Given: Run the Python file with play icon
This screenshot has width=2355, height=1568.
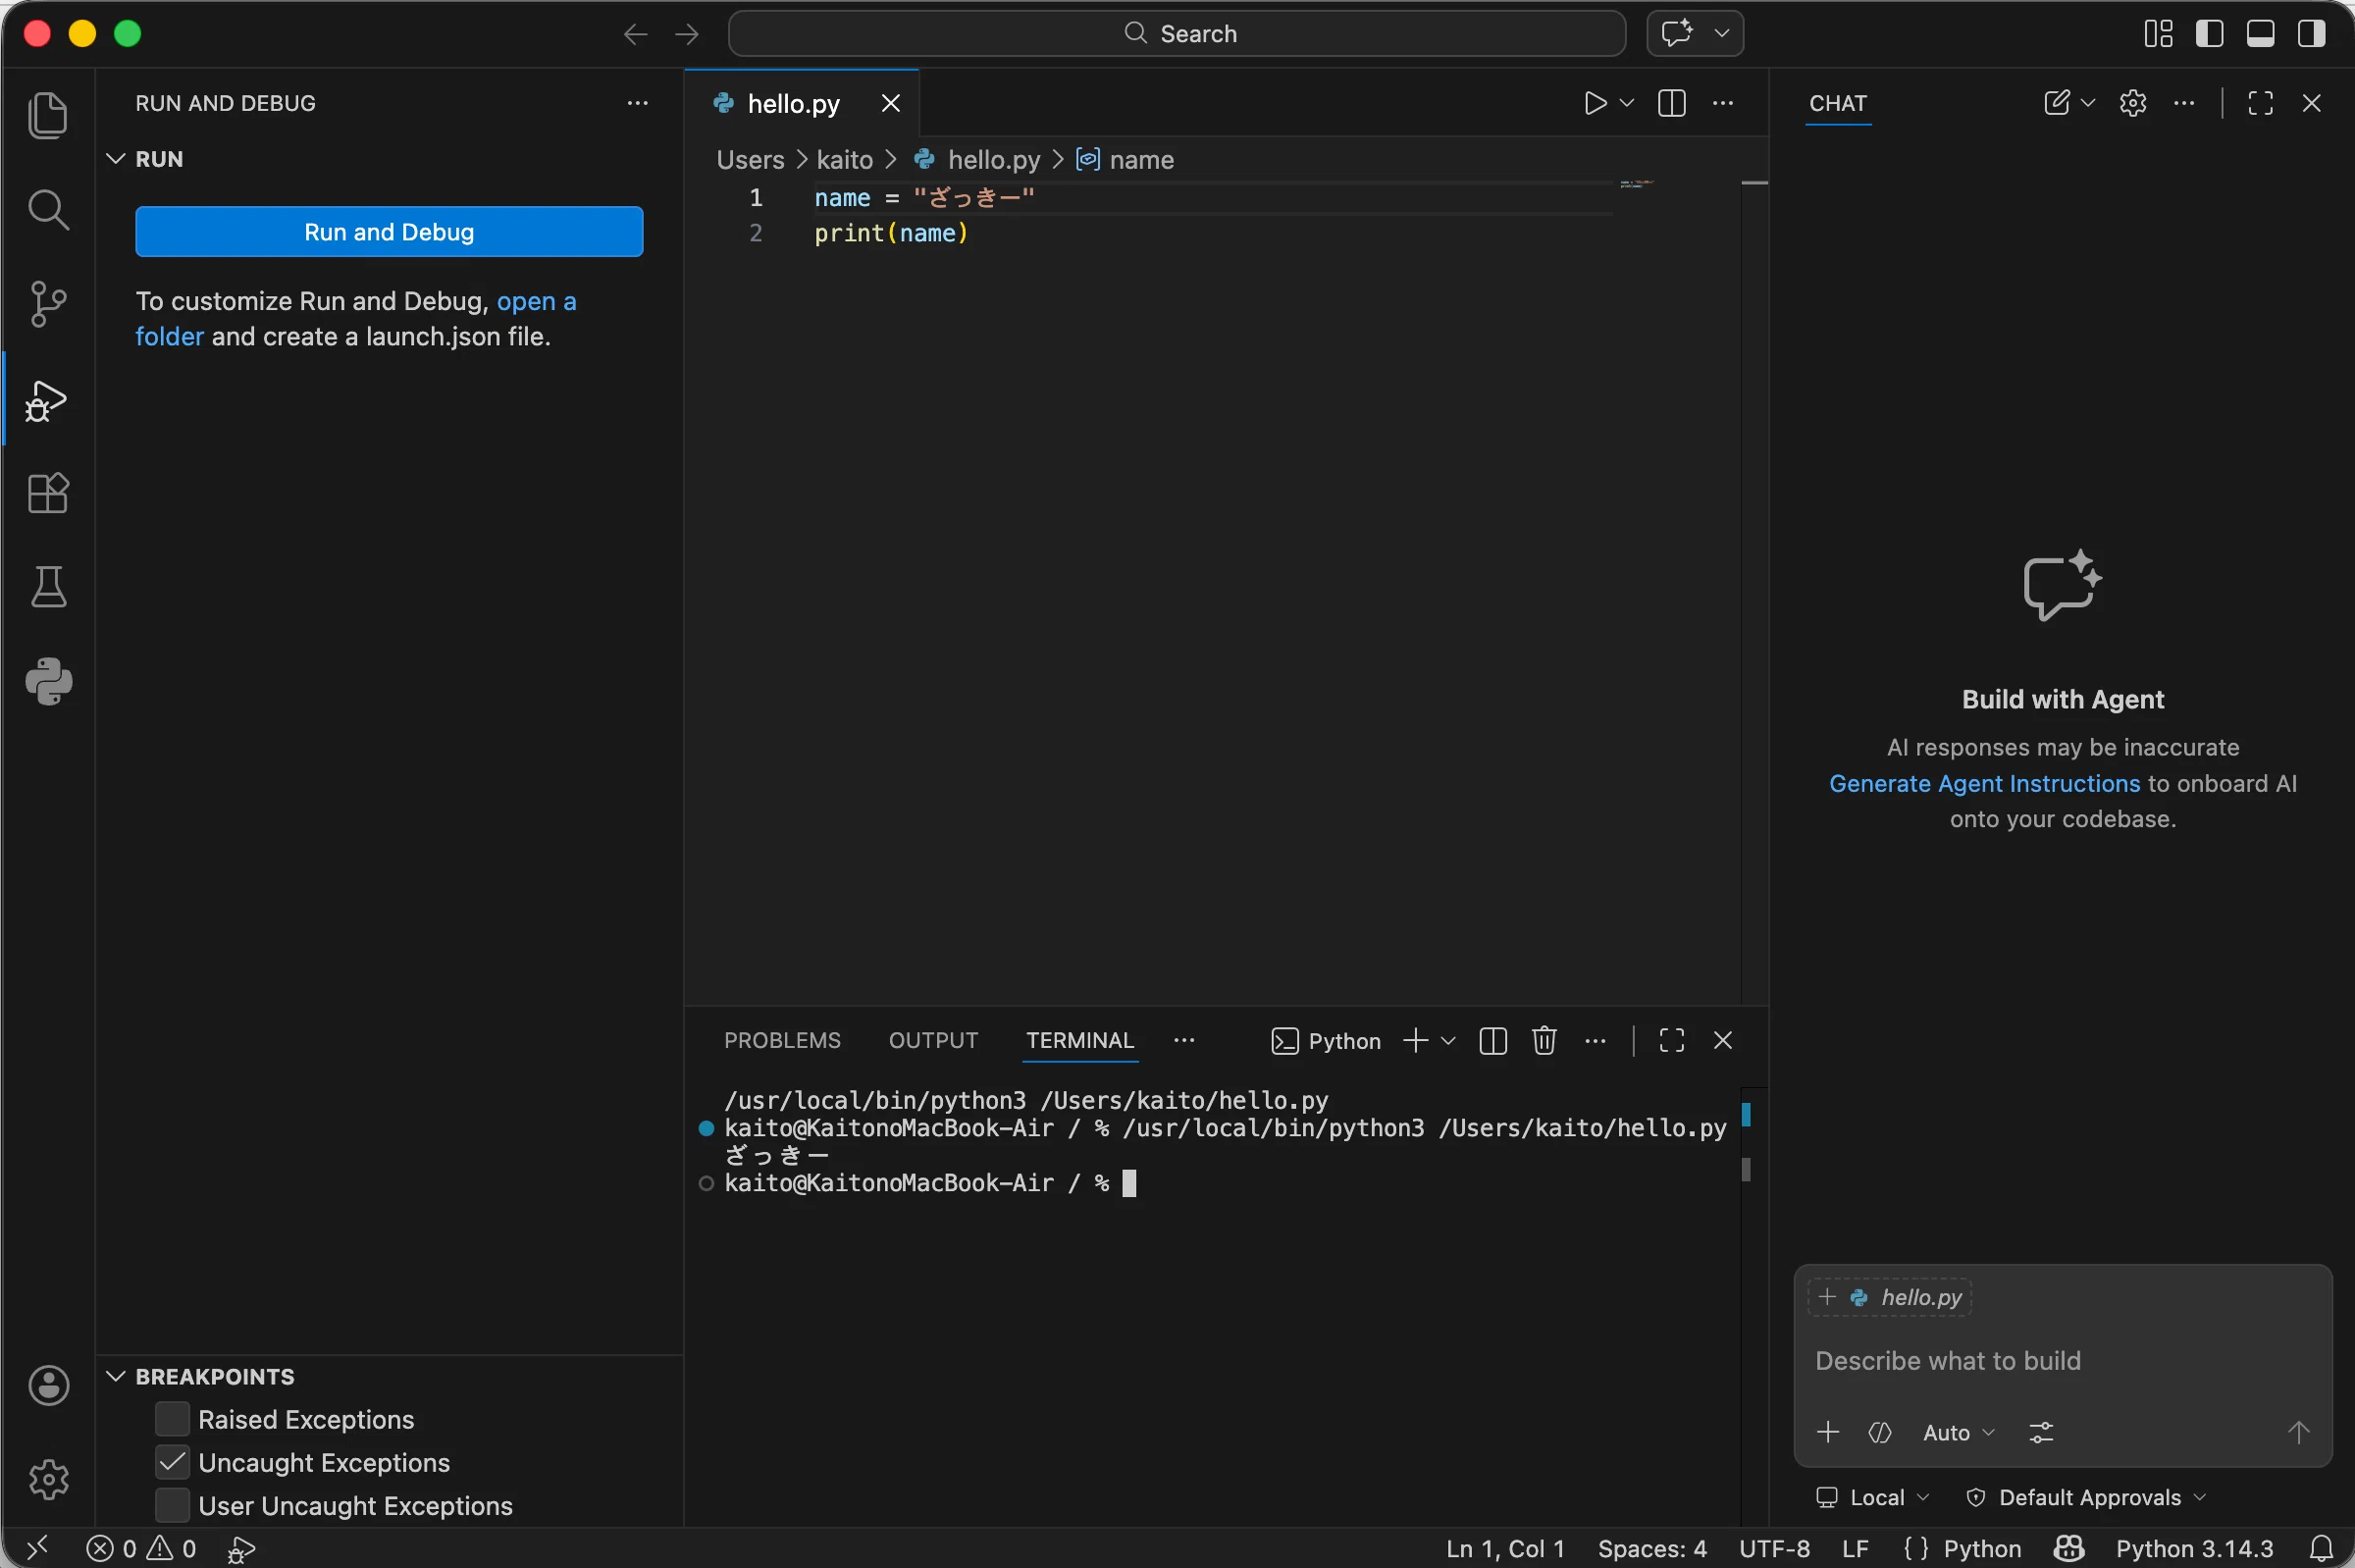Looking at the screenshot, I should click(1595, 103).
